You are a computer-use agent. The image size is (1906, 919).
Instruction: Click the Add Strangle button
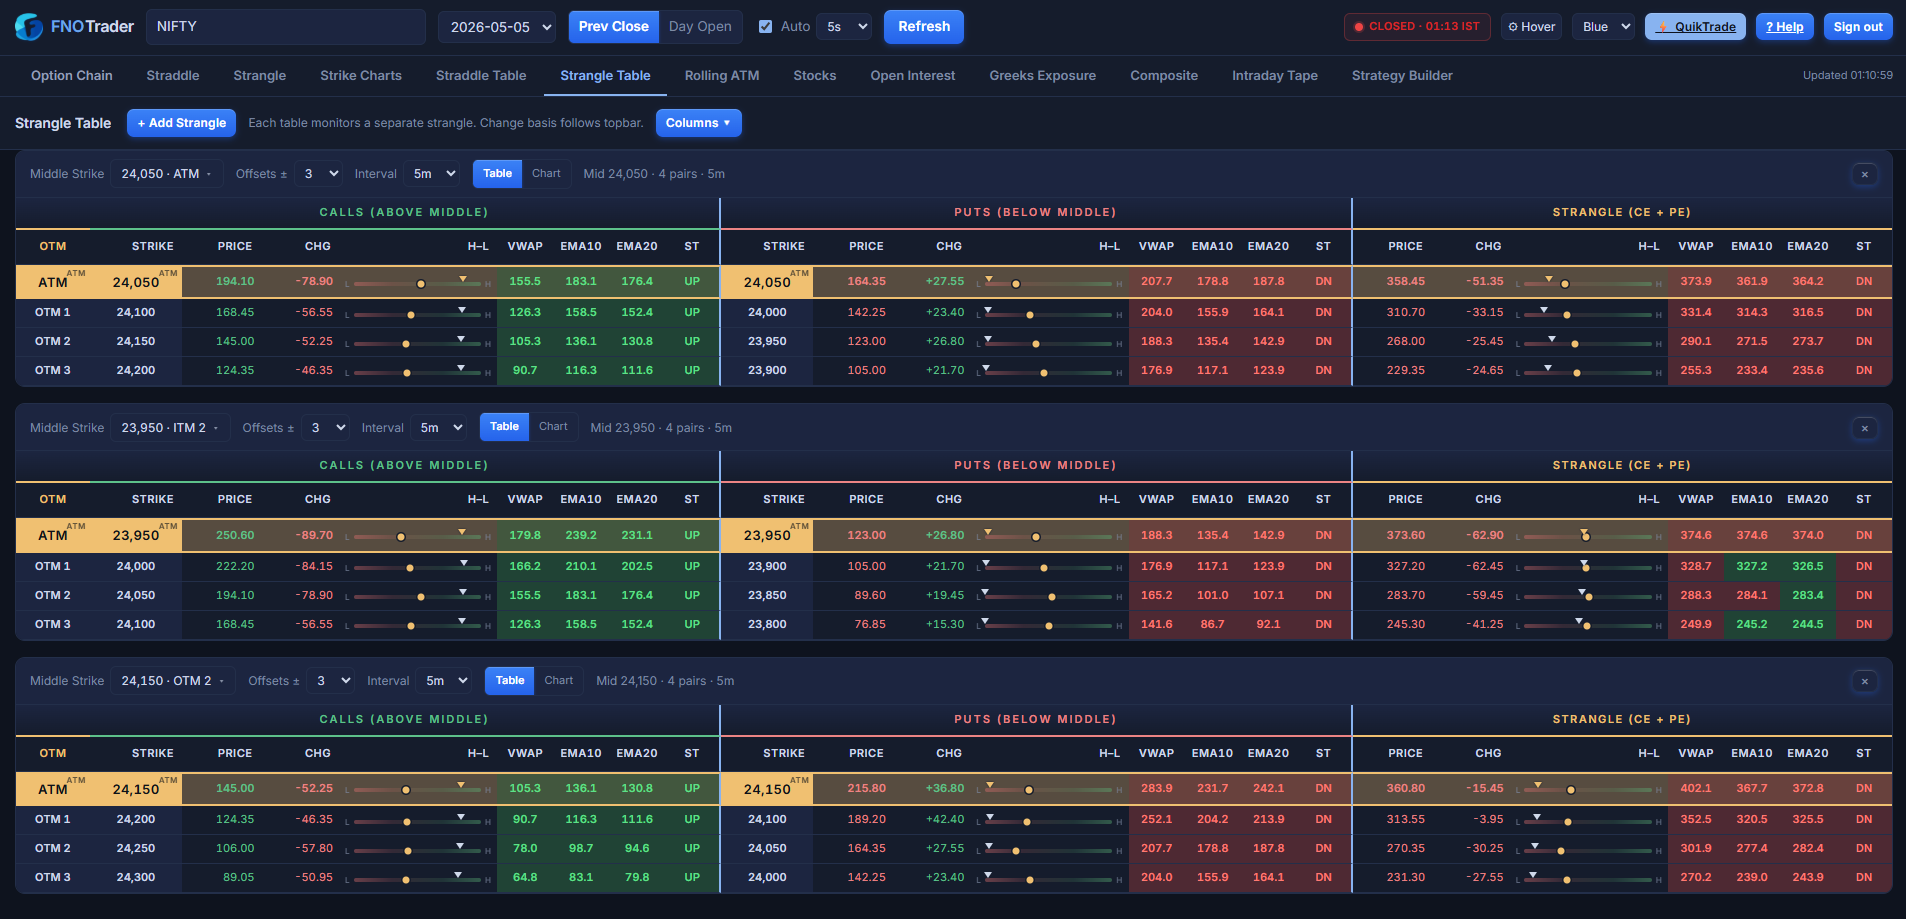181,123
